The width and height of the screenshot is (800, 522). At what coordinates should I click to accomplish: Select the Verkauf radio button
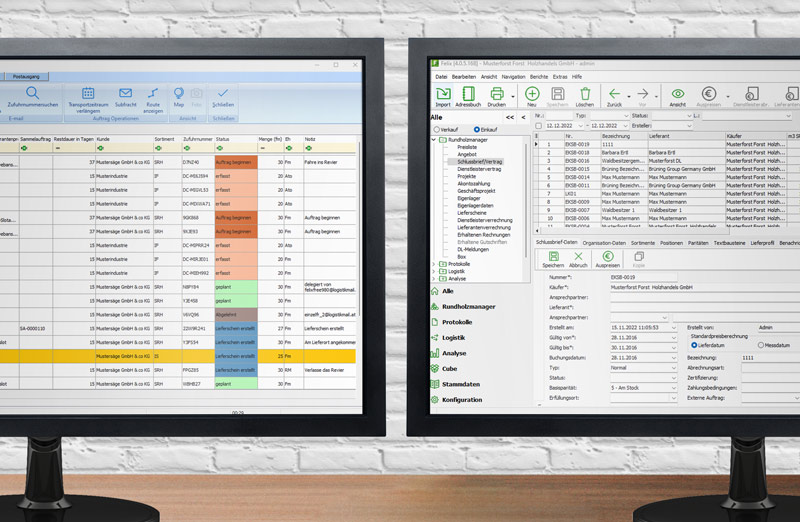tap(436, 129)
